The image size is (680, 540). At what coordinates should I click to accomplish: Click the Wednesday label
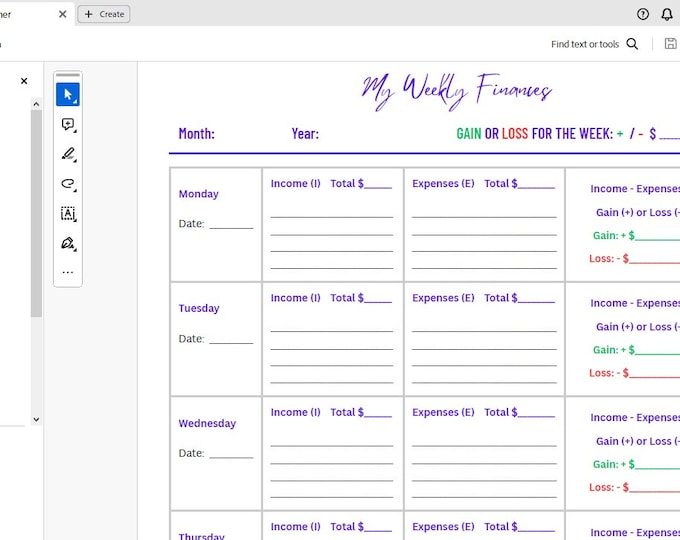click(207, 423)
